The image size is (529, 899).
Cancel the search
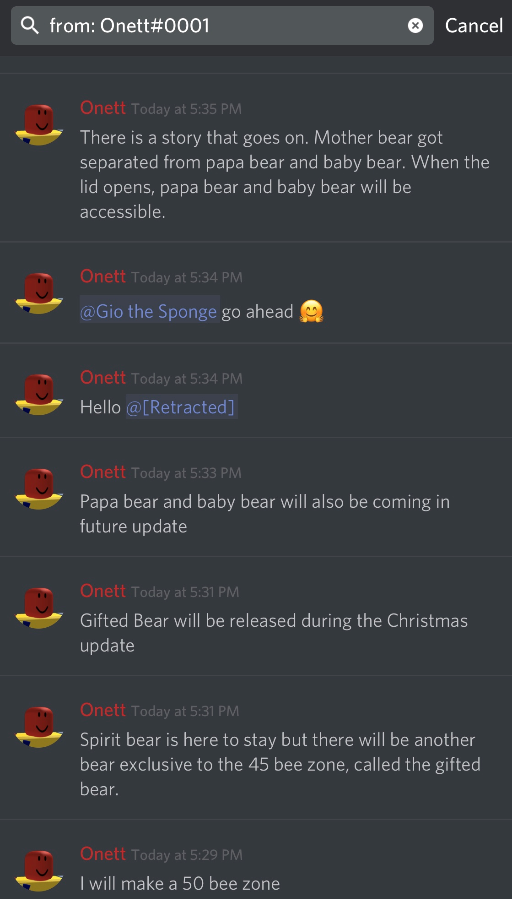473,25
